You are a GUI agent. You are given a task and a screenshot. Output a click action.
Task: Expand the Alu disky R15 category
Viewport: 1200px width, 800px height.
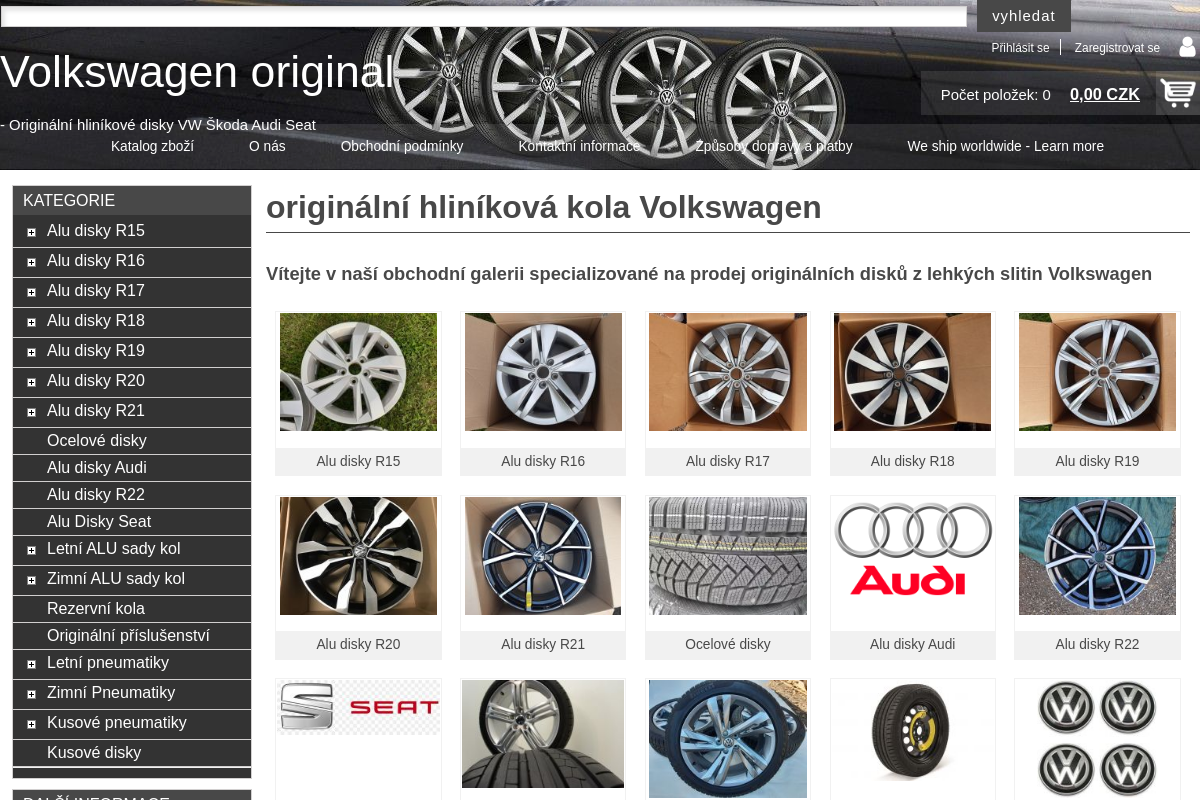click(x=32, y=232)
